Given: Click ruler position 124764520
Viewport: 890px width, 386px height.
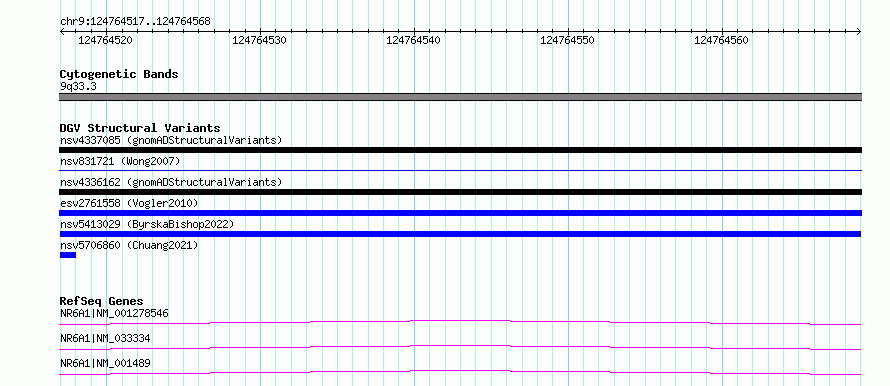Looking at the screenshot, I should pyautogui.click(x=106, y=40).
